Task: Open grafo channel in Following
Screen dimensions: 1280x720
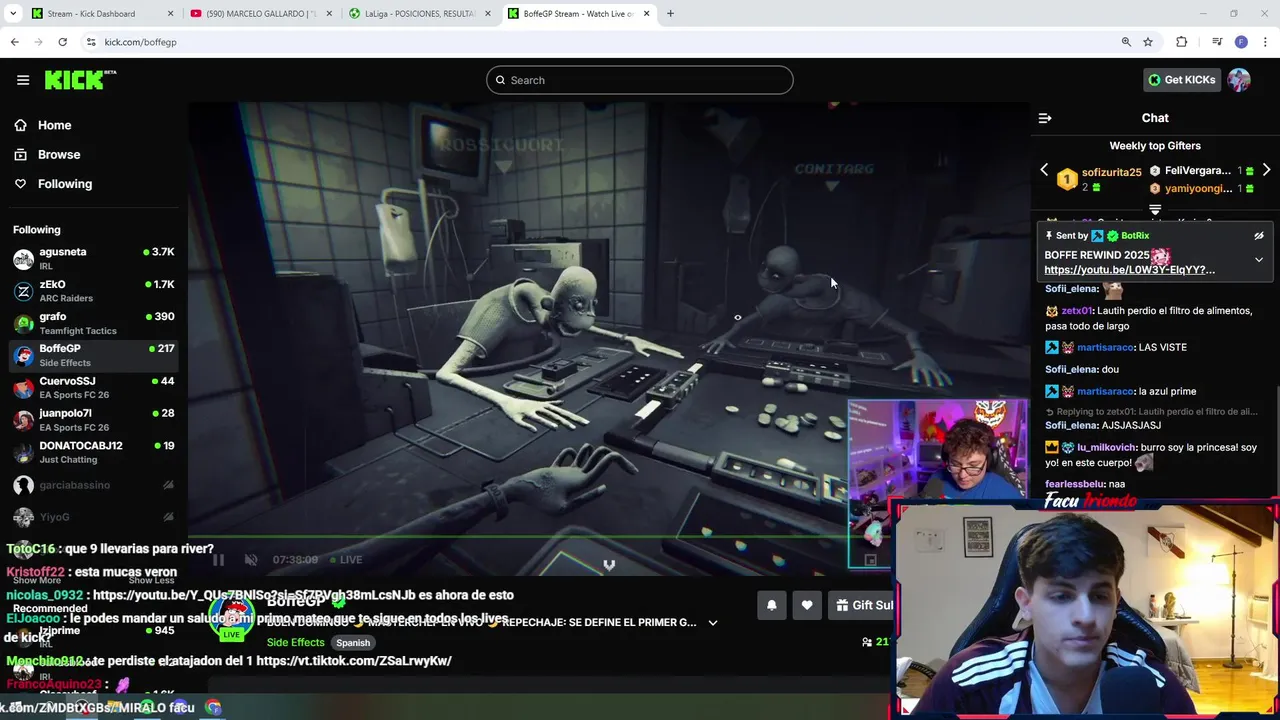Action: tap(93, 323)
